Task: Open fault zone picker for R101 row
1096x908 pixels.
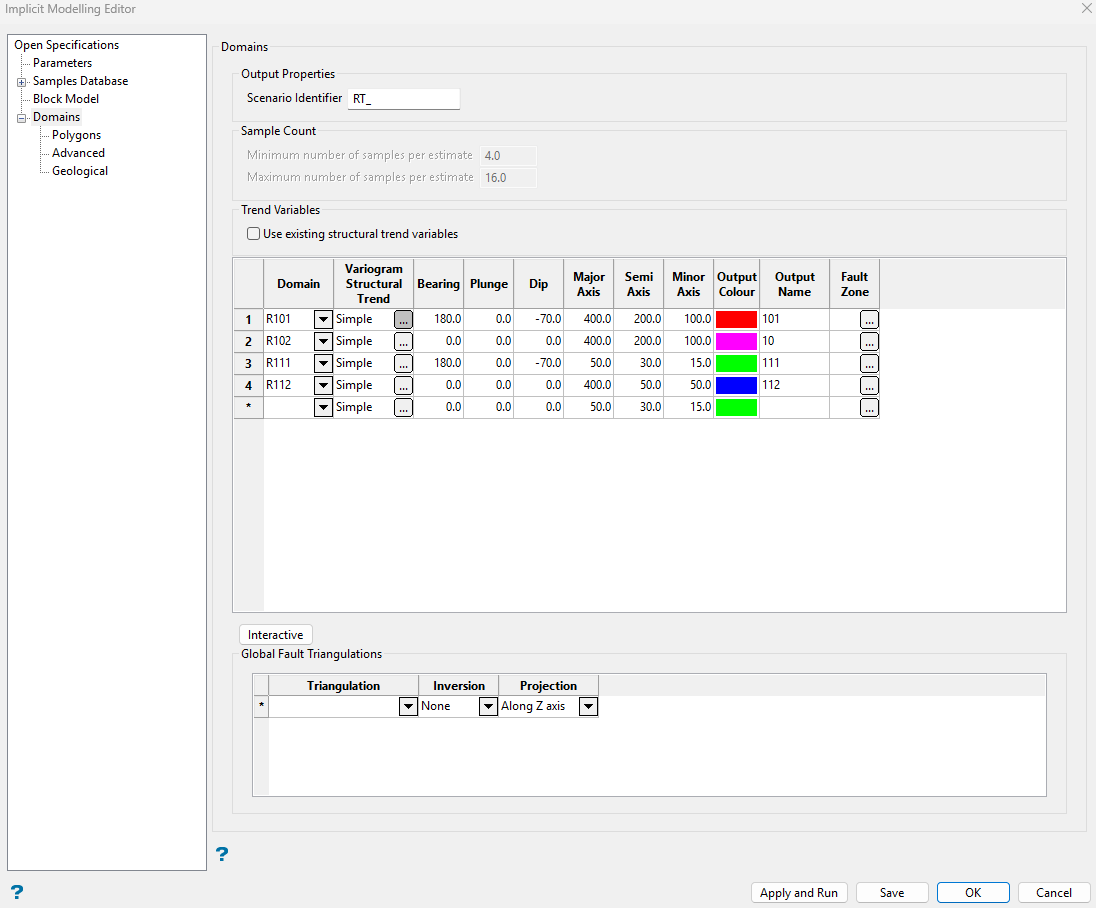Action: click(869, 319)
